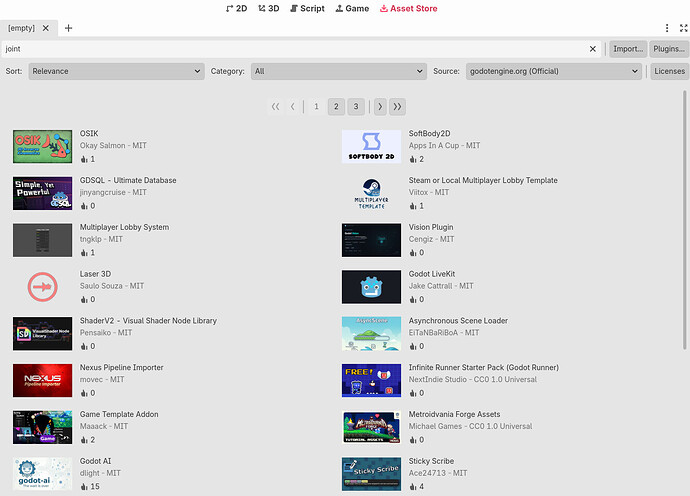Open the Script workspace

(307, 8)
